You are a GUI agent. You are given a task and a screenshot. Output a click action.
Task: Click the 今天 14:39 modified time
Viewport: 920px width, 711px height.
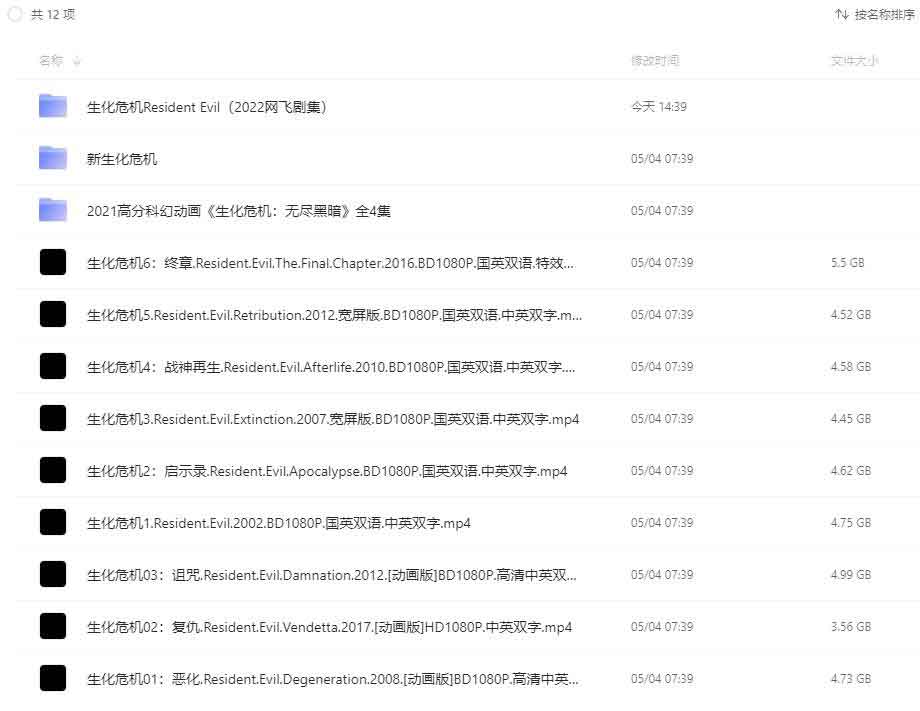[x=659, y=107]
